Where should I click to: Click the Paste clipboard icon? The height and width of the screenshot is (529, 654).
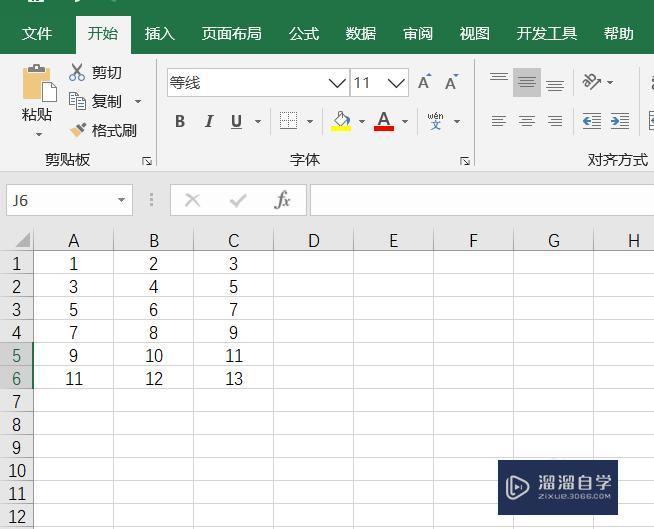tap(39, 83)
